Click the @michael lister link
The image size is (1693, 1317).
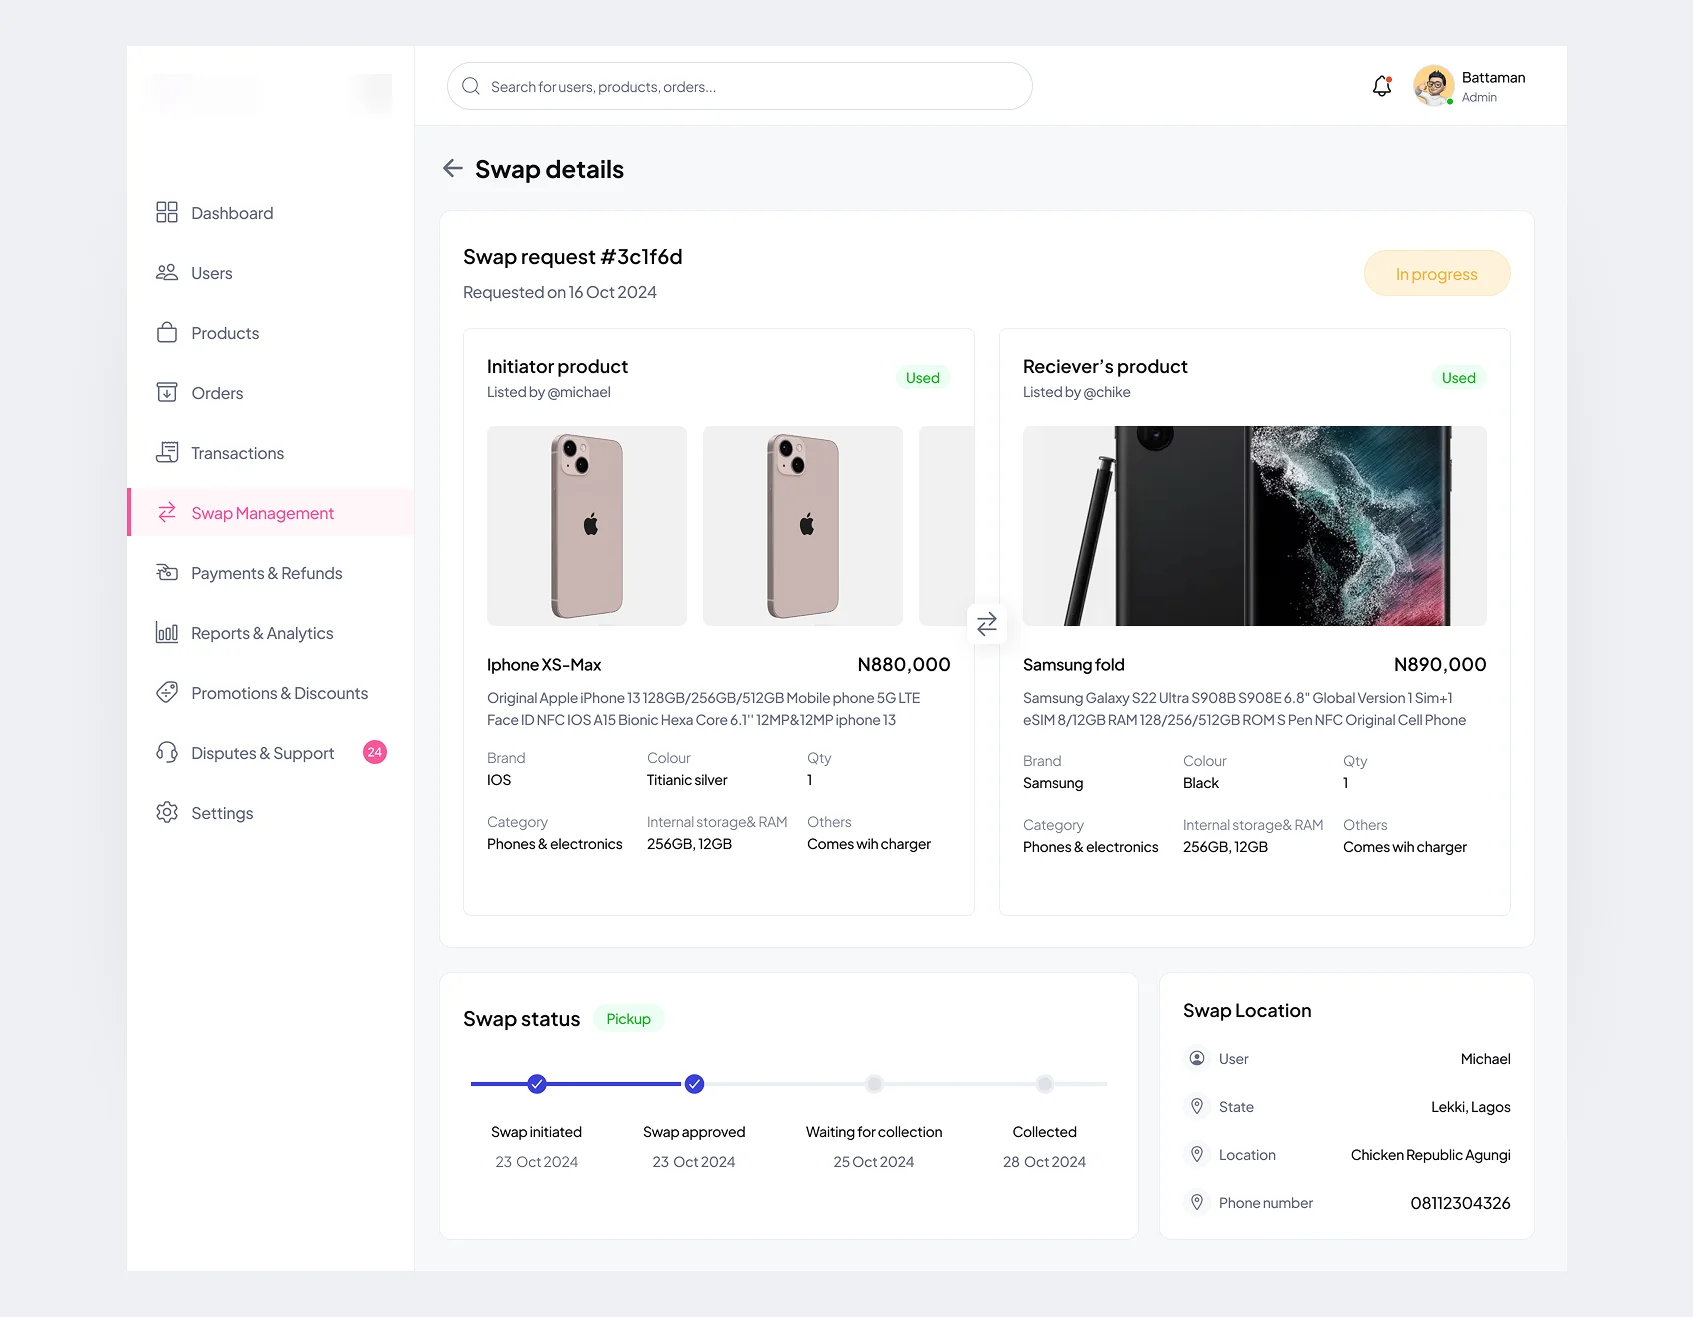click(579, 392)
